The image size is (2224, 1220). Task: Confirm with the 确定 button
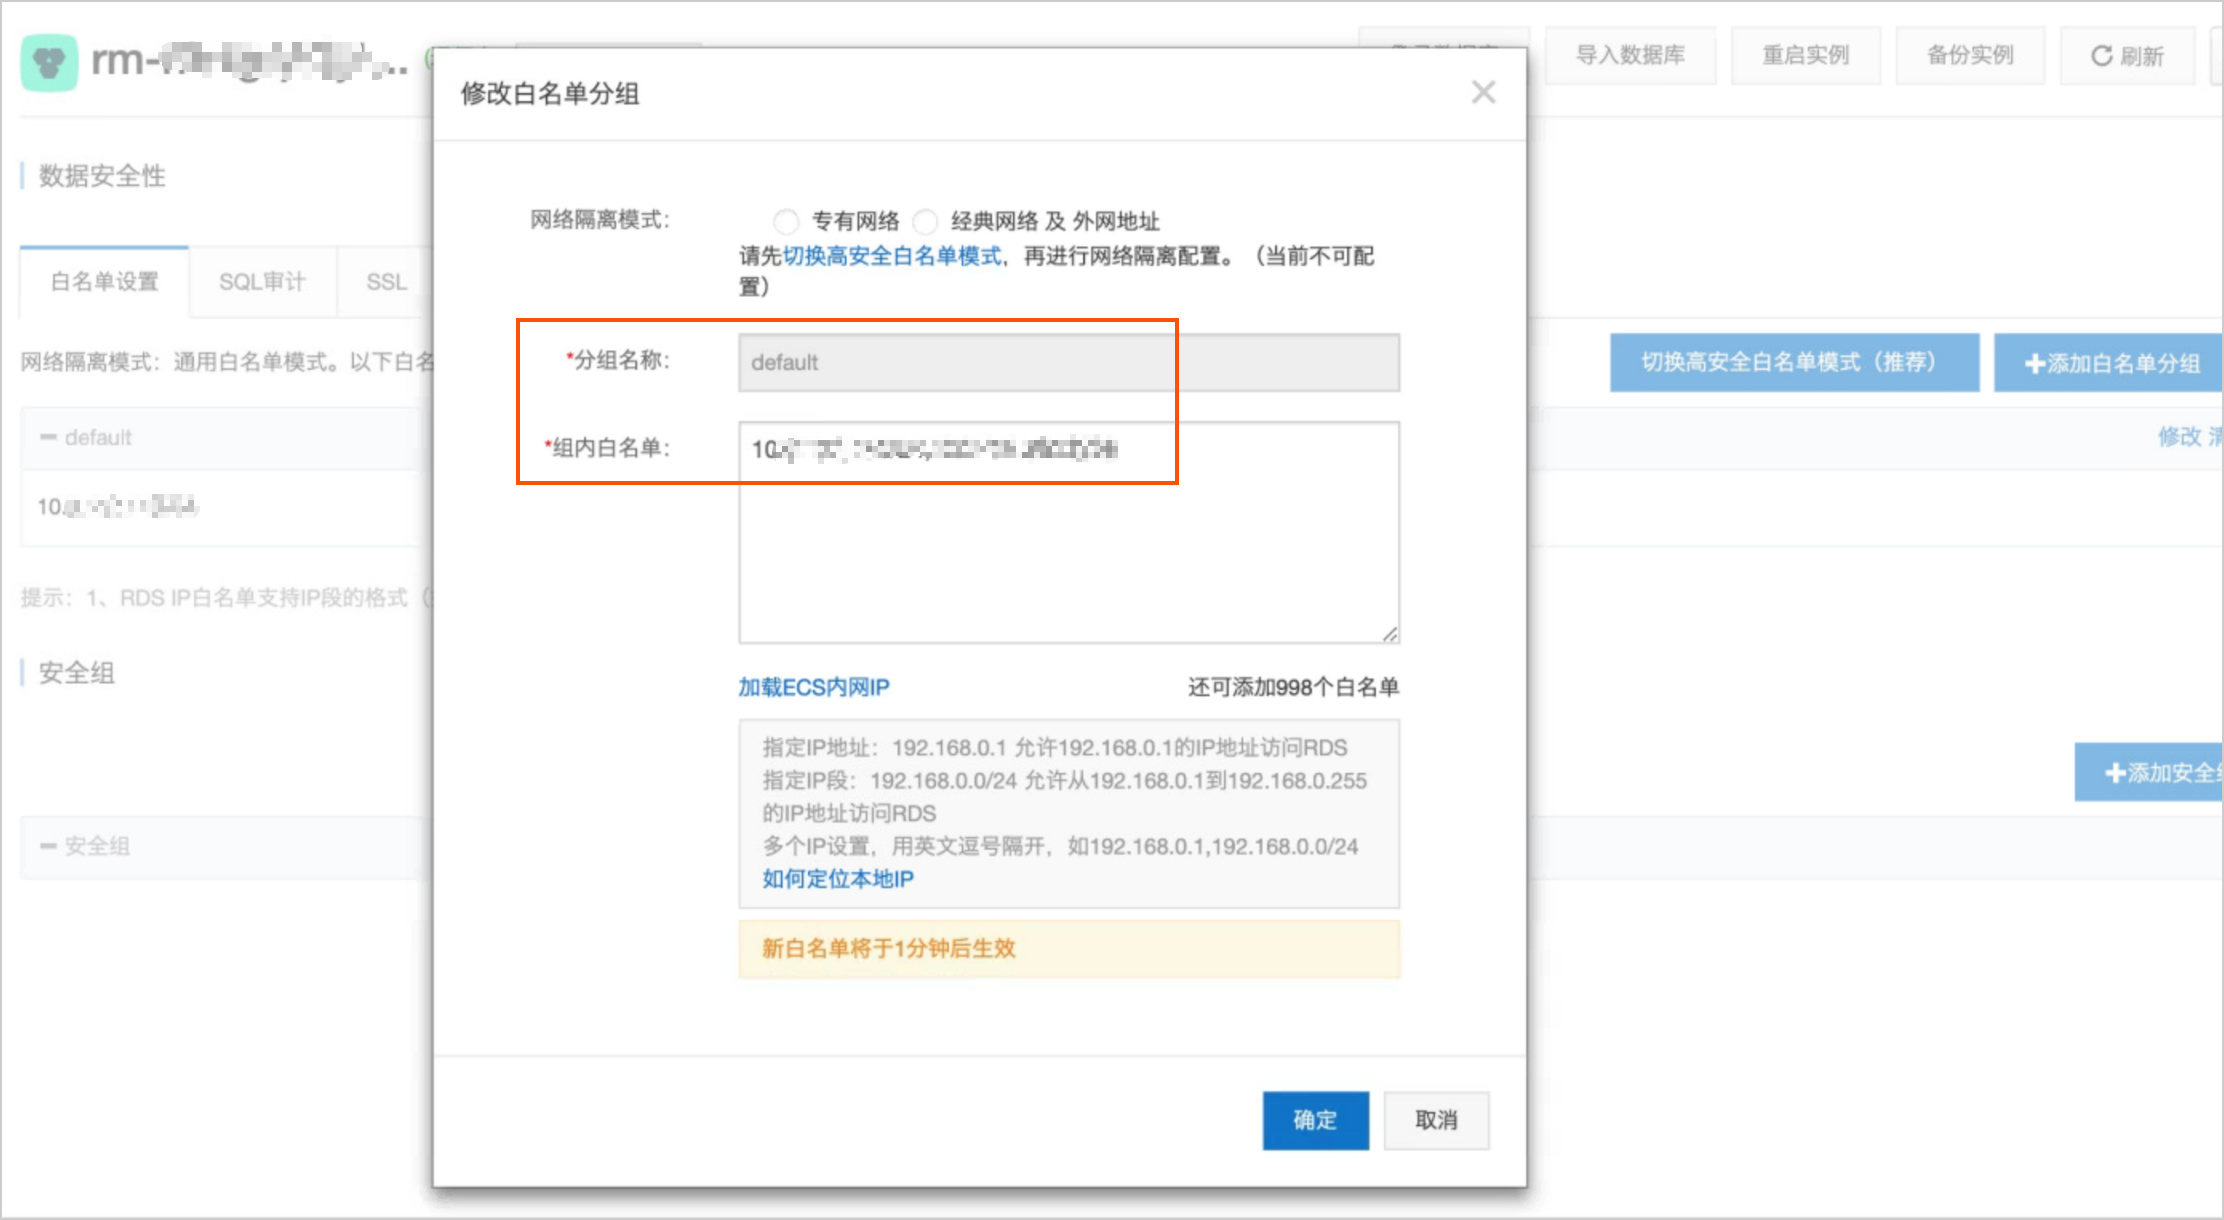(x=1315, y=1120)
